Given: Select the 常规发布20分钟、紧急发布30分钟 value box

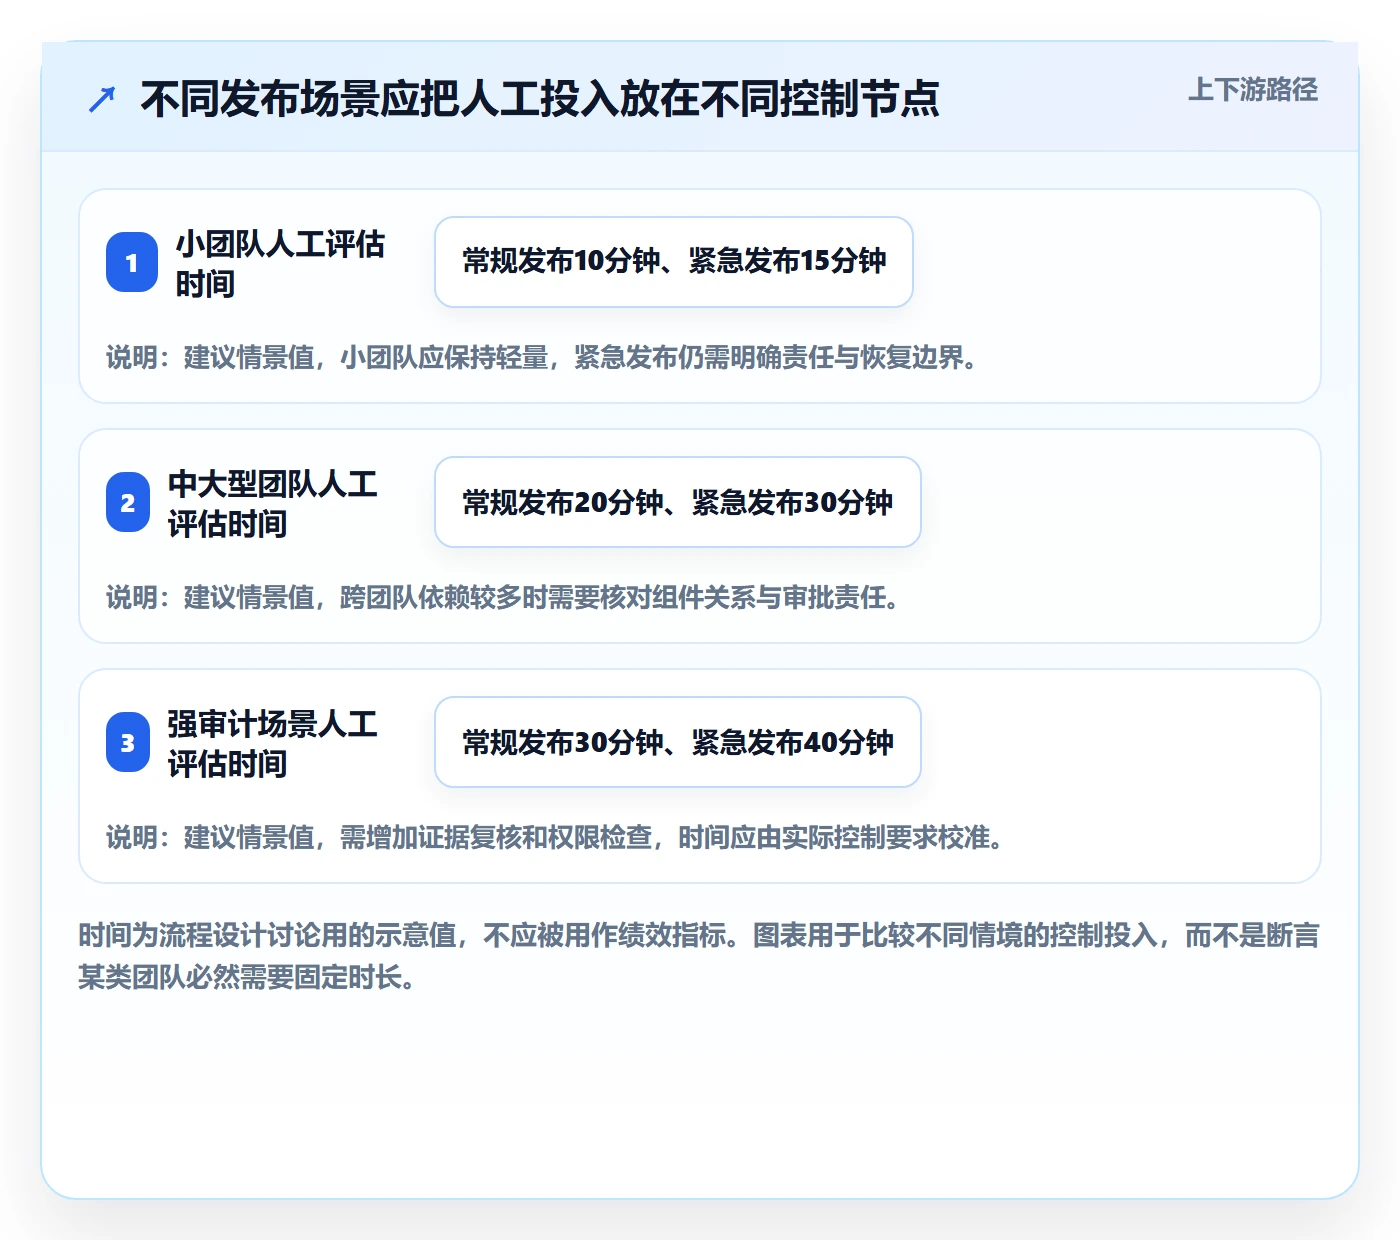Looking at the screenshot, I should [x=678, y=502].
